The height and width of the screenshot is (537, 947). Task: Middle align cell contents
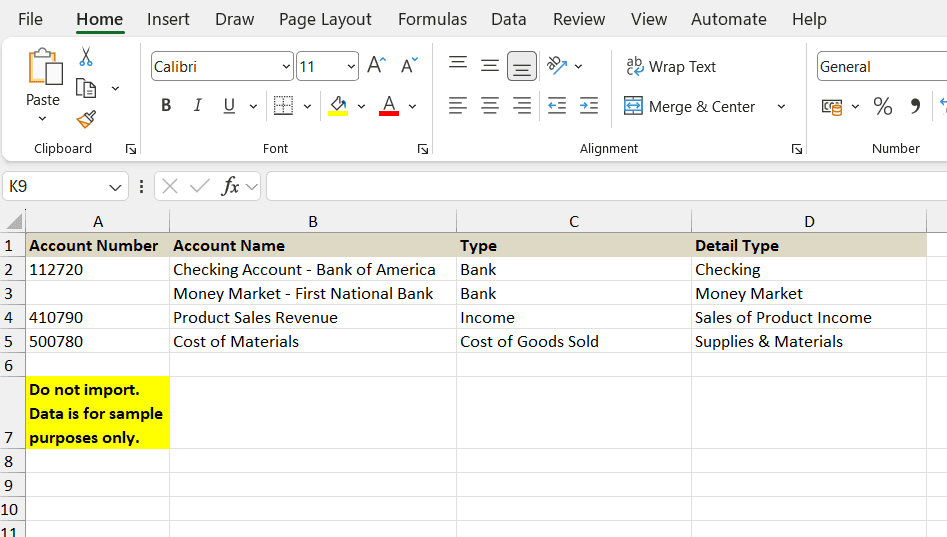[490, 65]
